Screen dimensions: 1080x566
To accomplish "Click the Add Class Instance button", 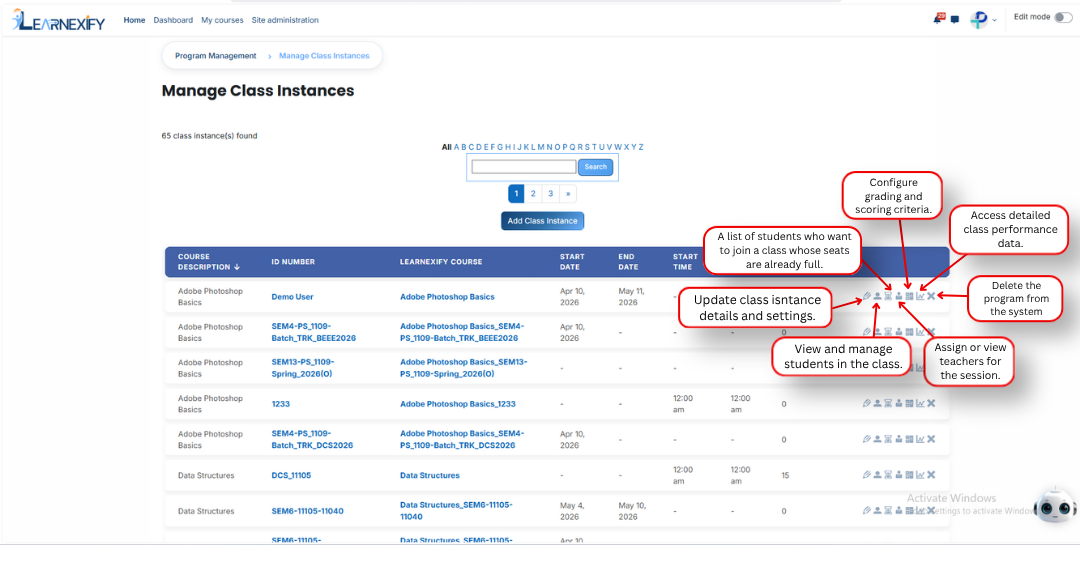I will [542, 221].
